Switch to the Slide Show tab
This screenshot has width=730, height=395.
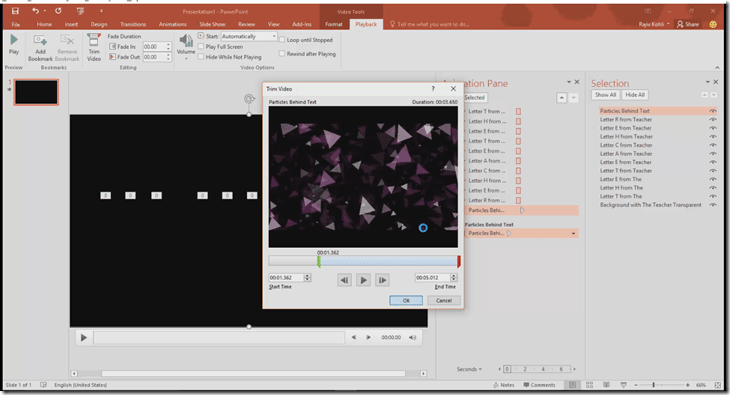pos(212,24)
